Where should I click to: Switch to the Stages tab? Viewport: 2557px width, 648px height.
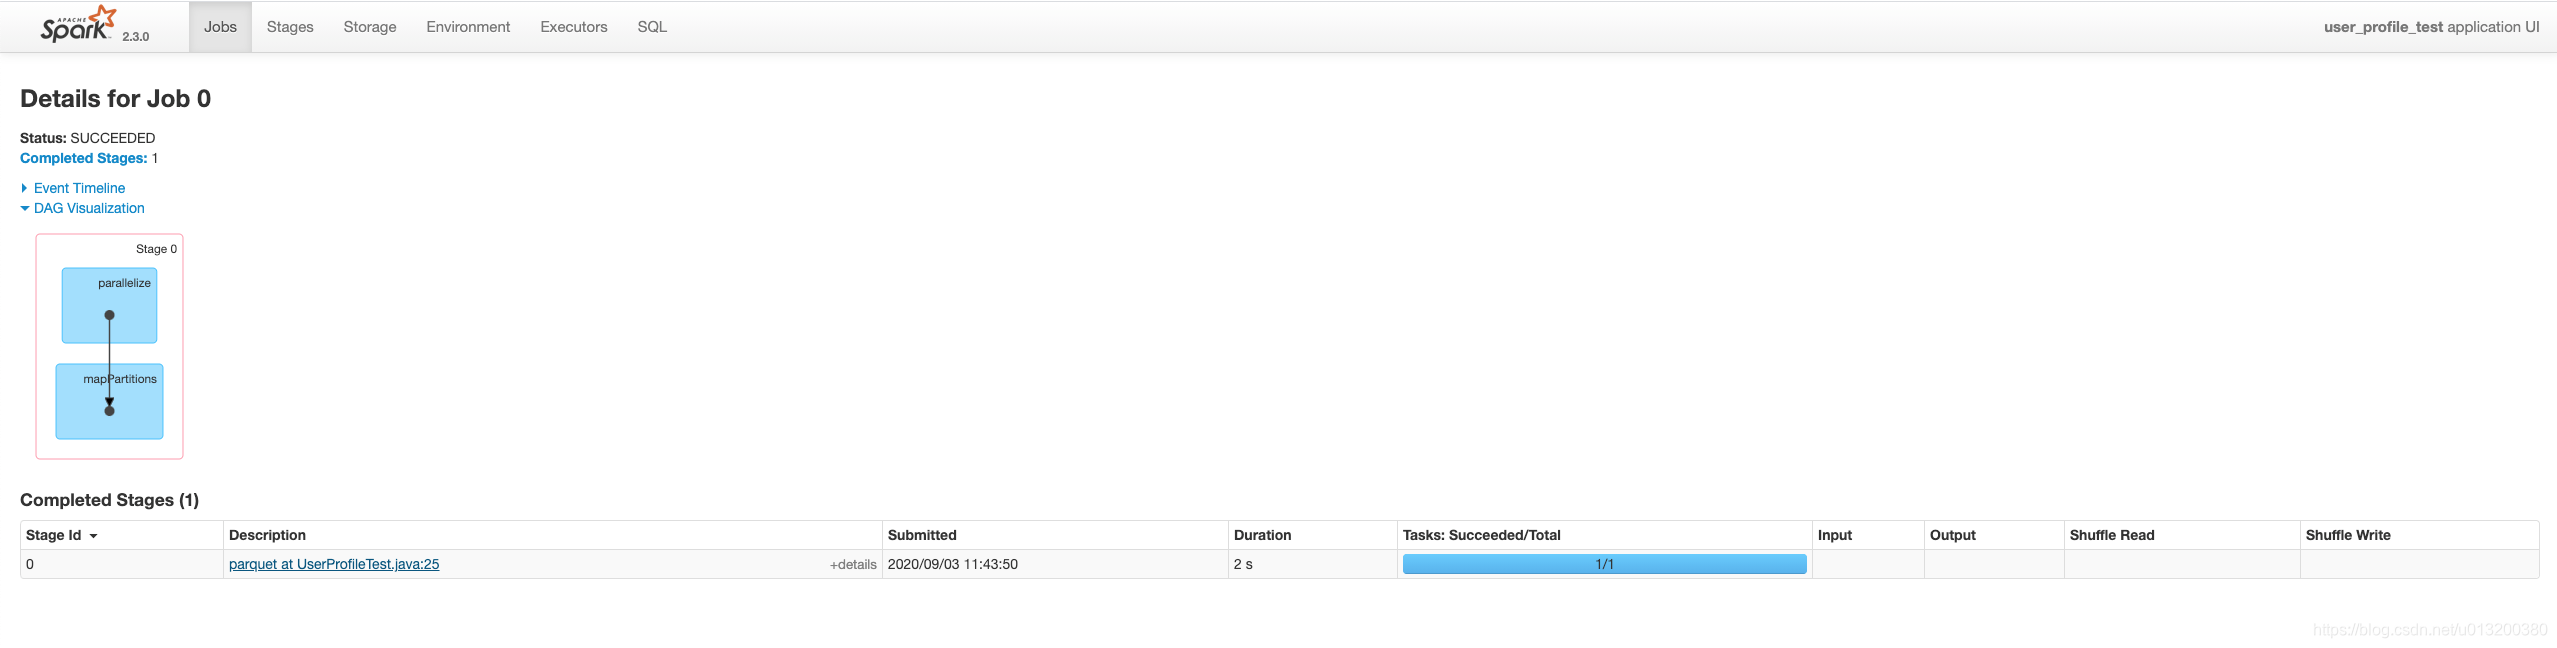pos(290,27)
